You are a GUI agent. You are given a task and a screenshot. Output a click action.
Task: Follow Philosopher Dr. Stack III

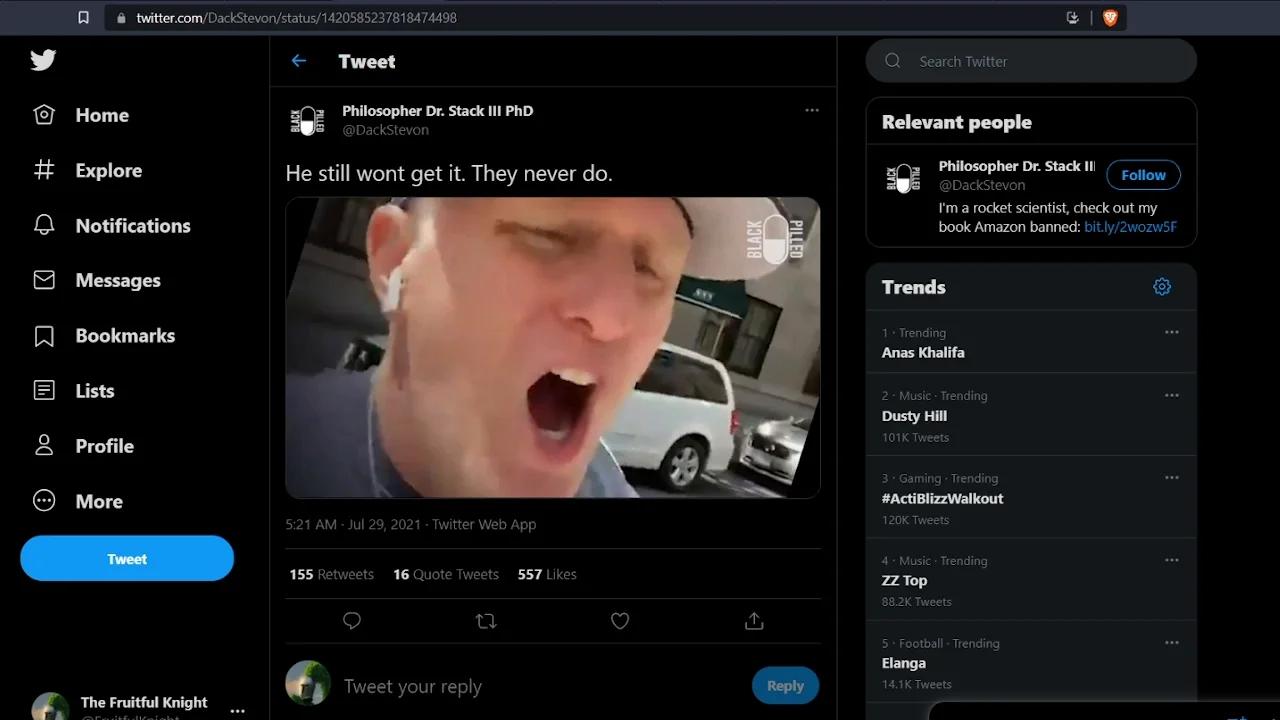pyautogui.click(x=1143, y=175)
